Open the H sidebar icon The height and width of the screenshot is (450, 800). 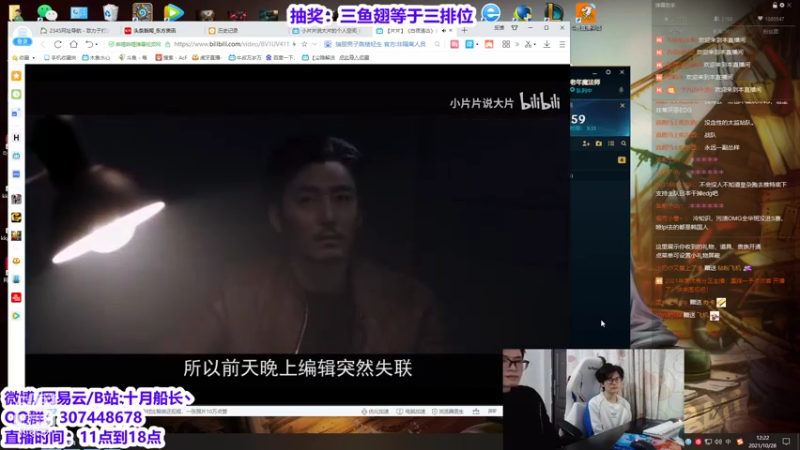tap(16, 138)
